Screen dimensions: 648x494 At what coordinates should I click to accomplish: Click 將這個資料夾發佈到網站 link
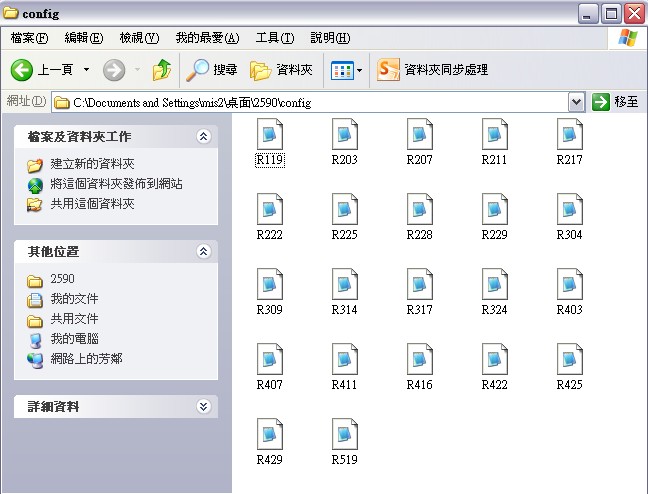pos(116,184)
